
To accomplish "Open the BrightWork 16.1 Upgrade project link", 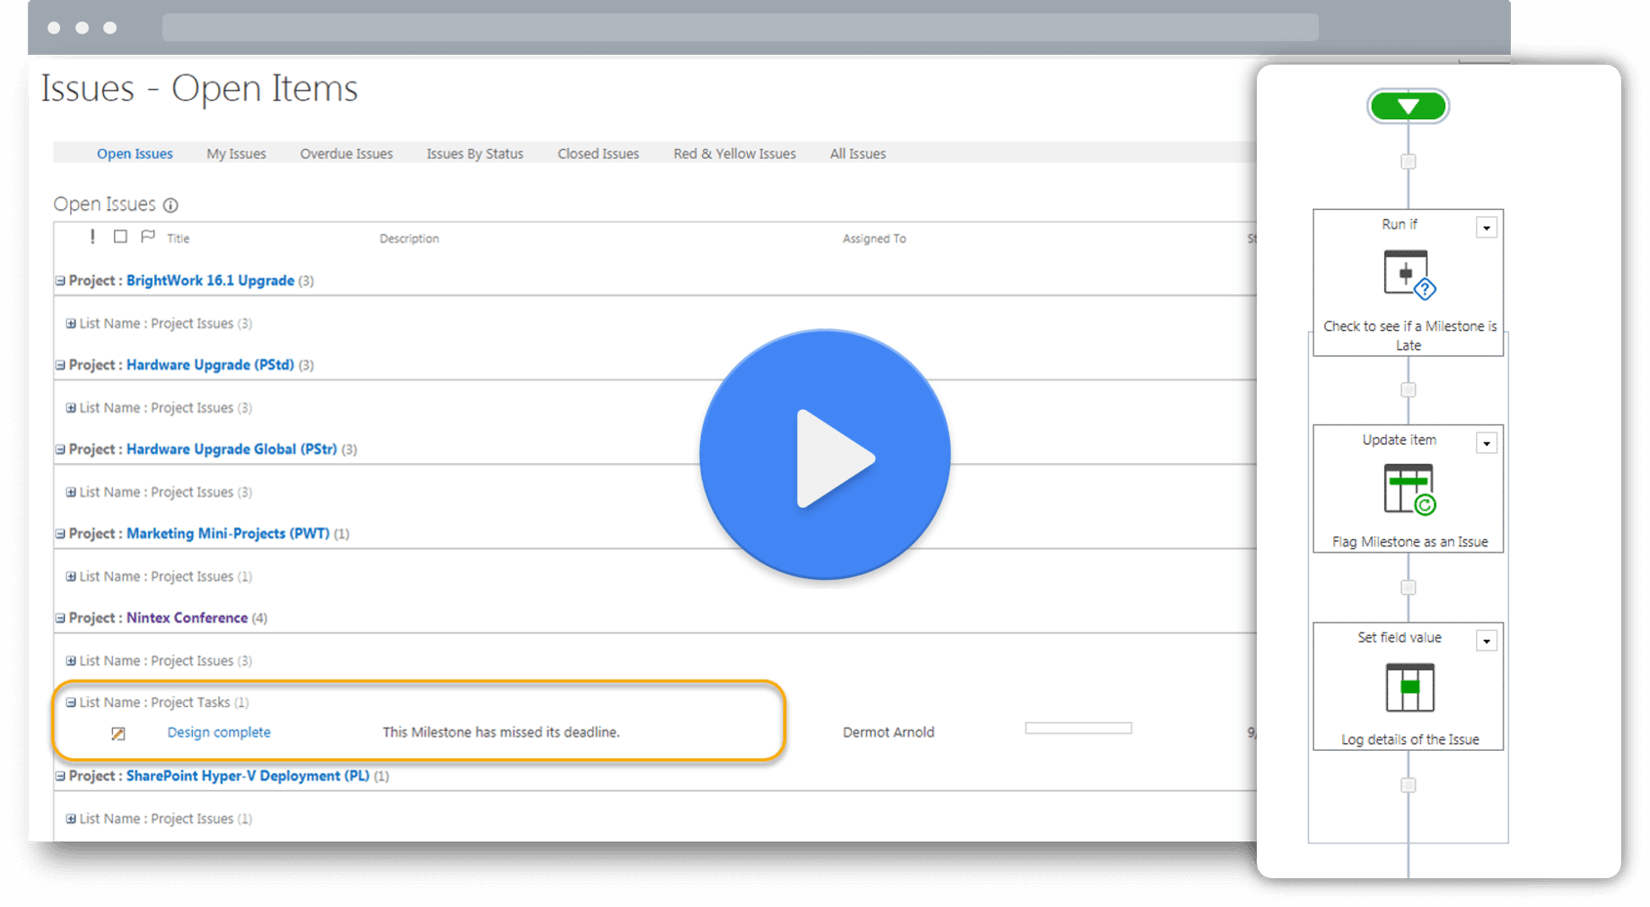I will tap(210, 281).
